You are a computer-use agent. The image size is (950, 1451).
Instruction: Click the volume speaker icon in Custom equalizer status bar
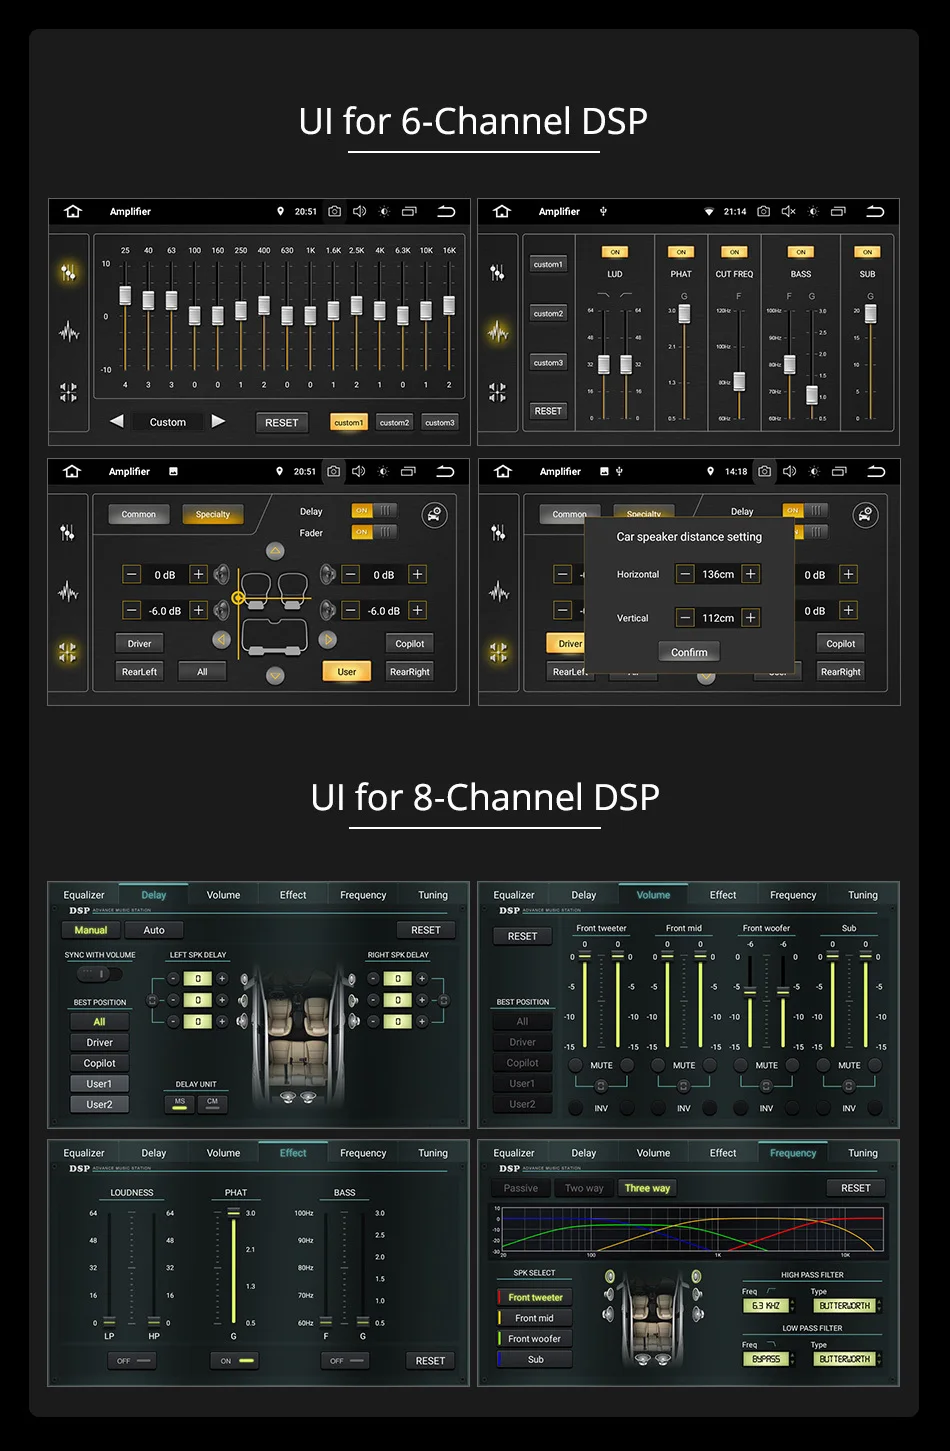pos(359,211)
